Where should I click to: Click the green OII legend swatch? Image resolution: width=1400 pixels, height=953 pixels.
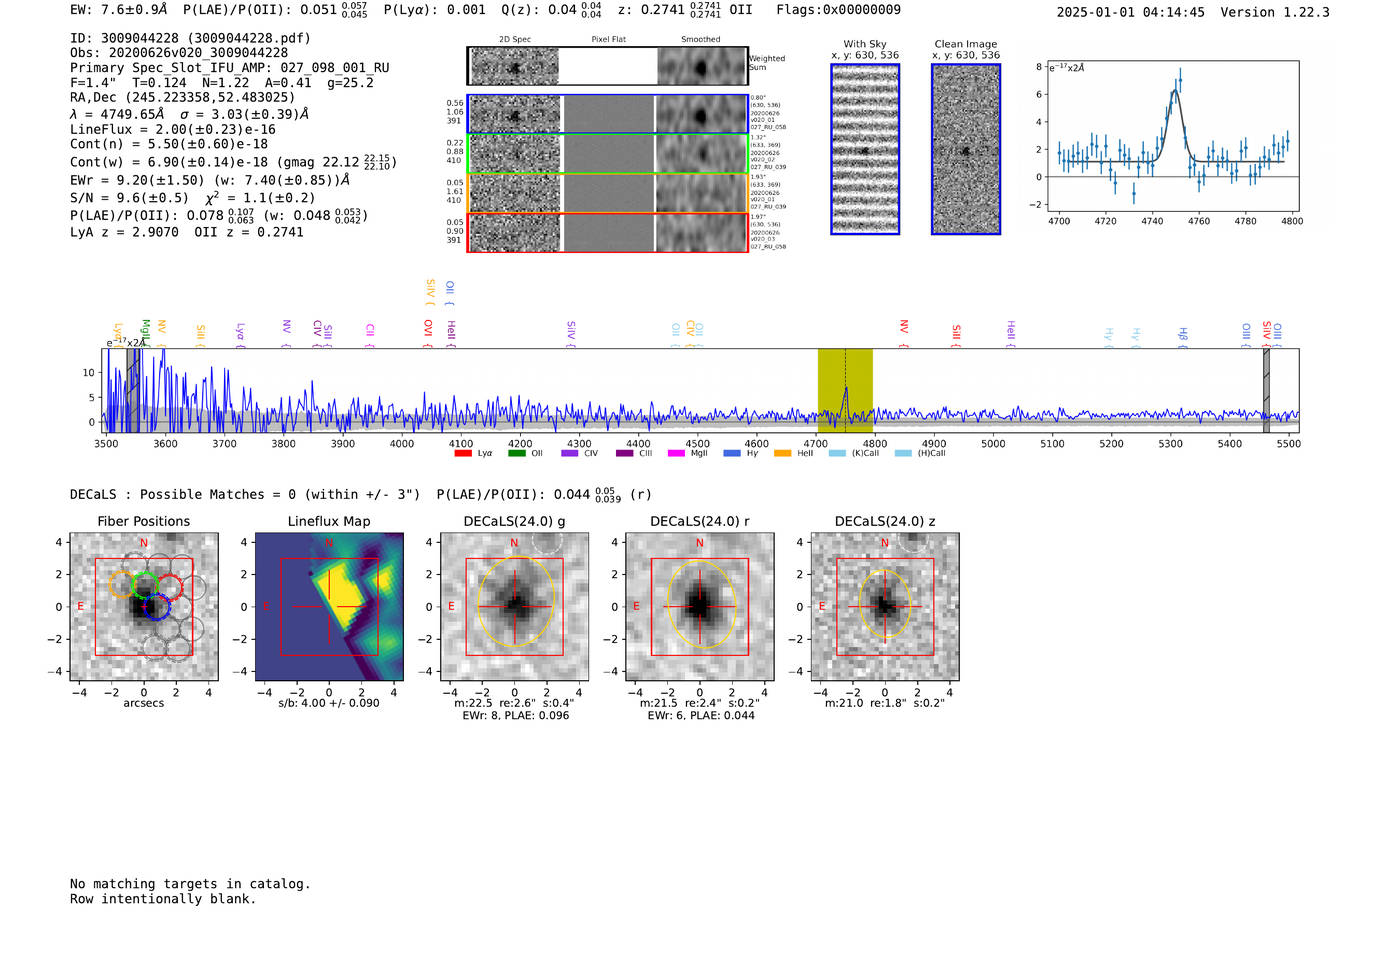coord(516,454)
